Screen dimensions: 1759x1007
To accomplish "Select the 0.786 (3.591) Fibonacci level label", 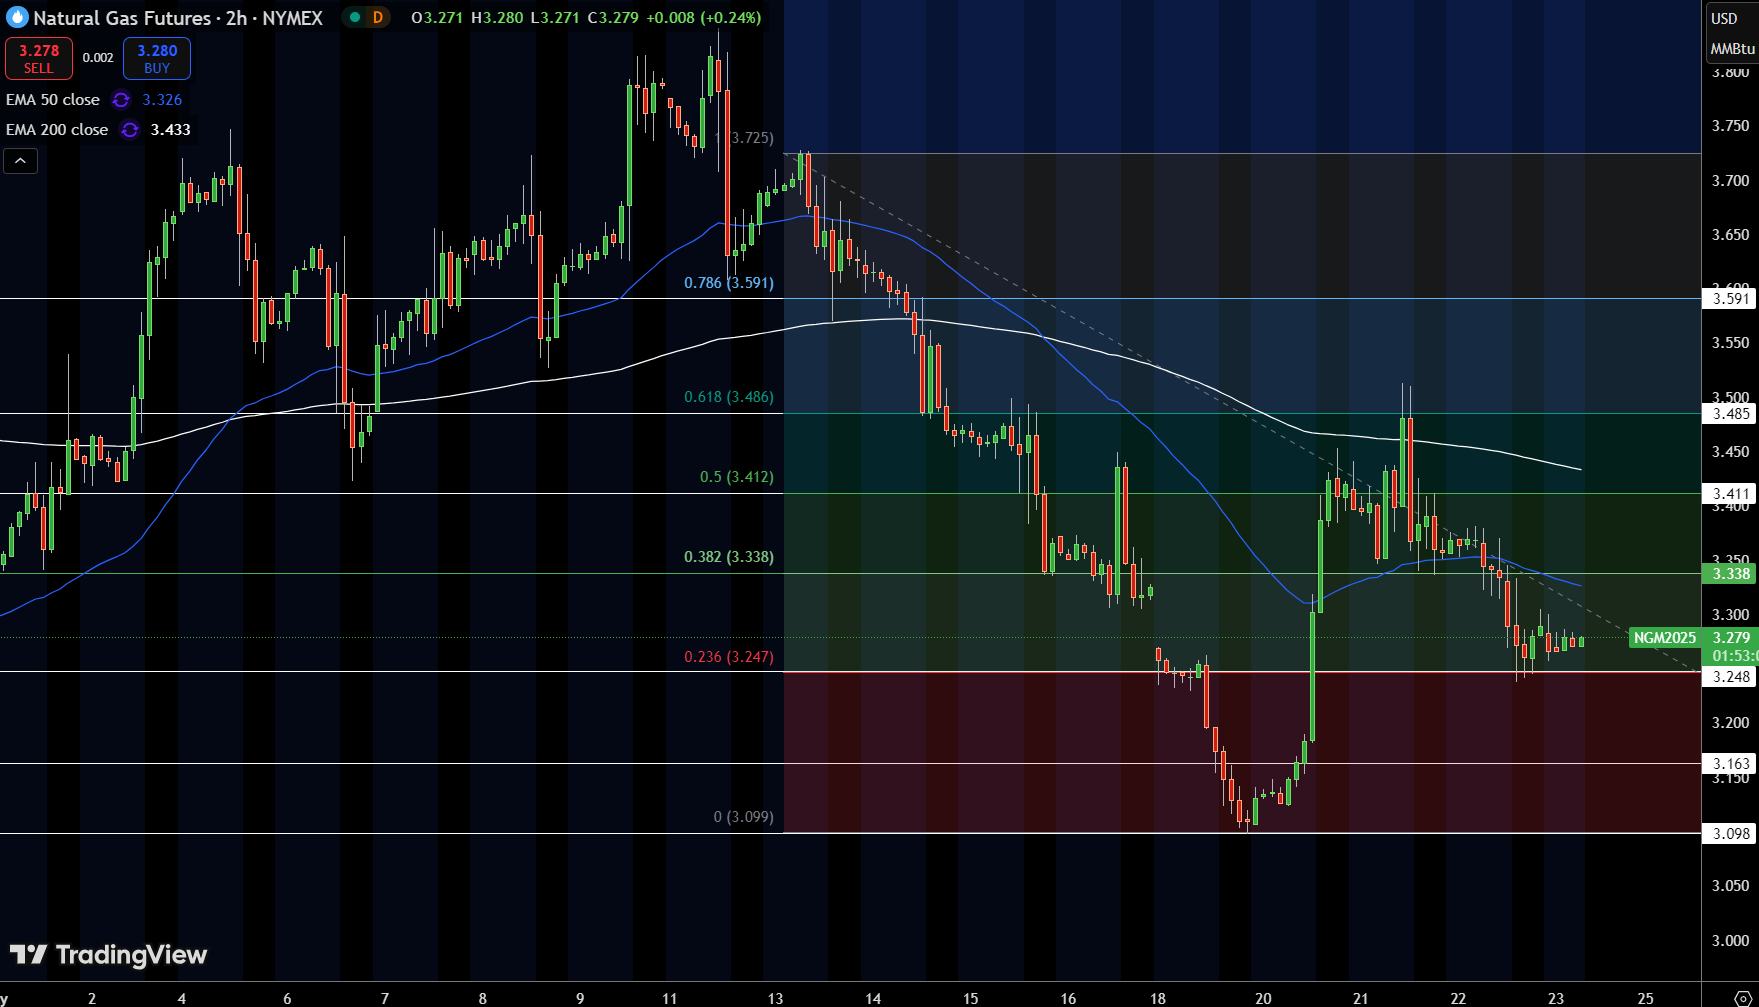I will click(729, 283).
